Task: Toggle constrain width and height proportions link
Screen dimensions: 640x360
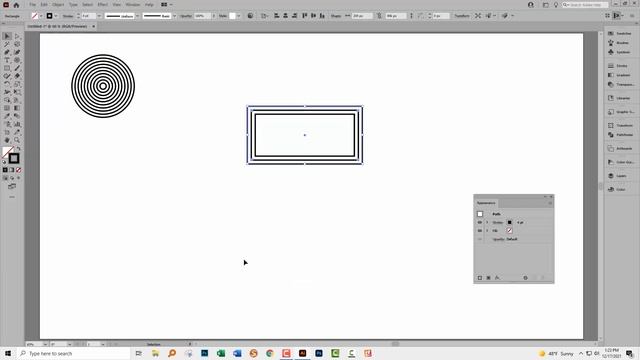Action: point(379,16)
